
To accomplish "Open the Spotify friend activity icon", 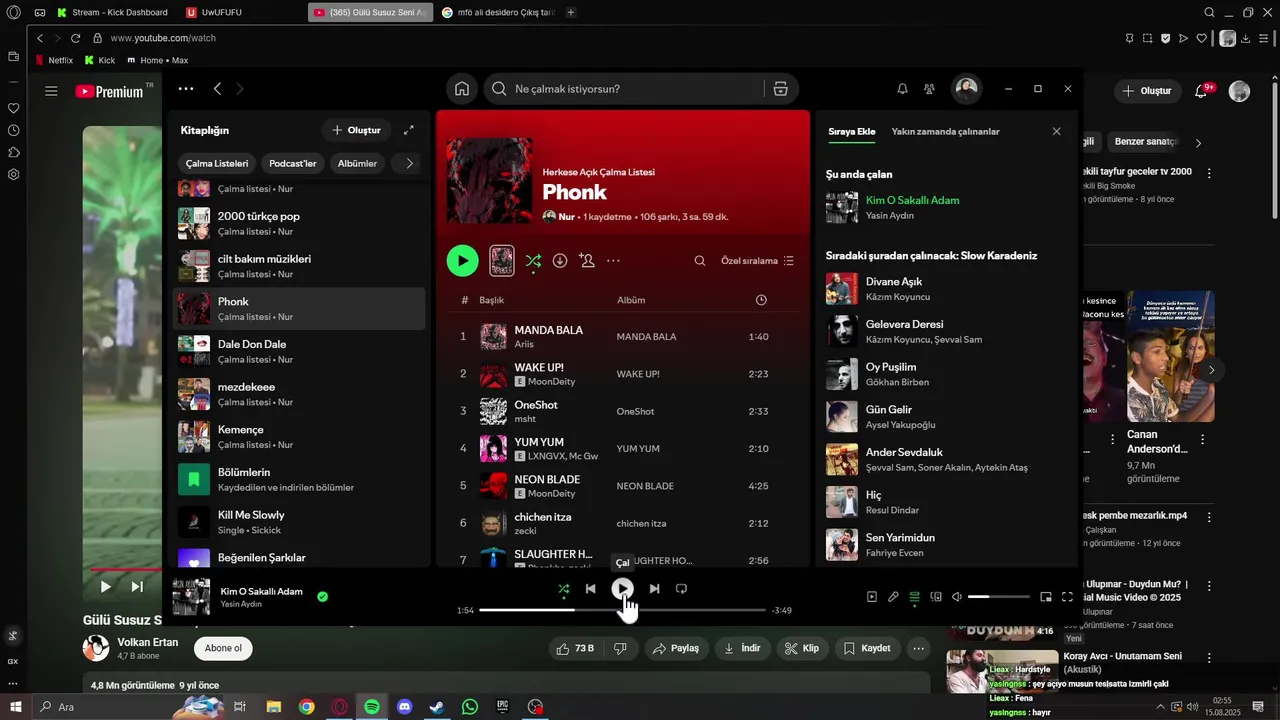I will coord(929,89).
